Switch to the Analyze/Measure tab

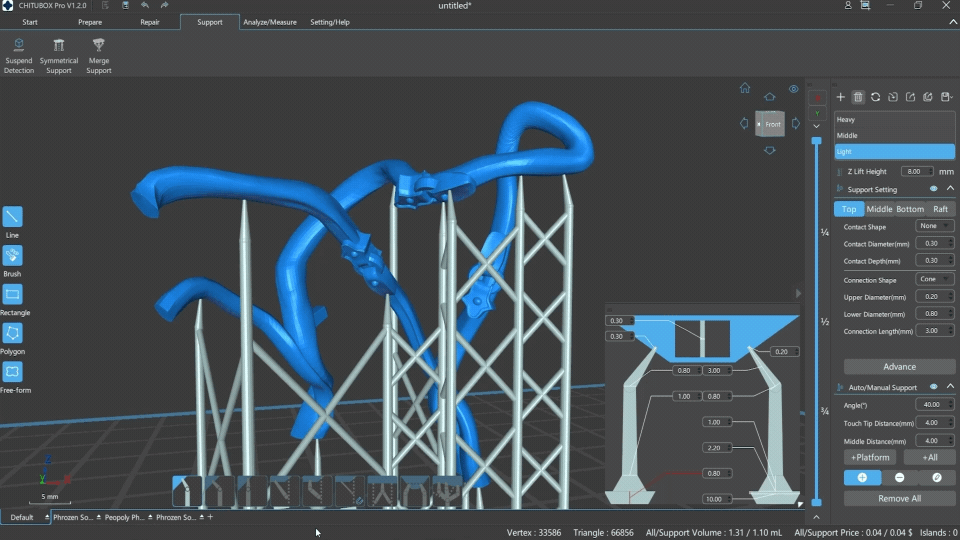[x=269, y=22]
